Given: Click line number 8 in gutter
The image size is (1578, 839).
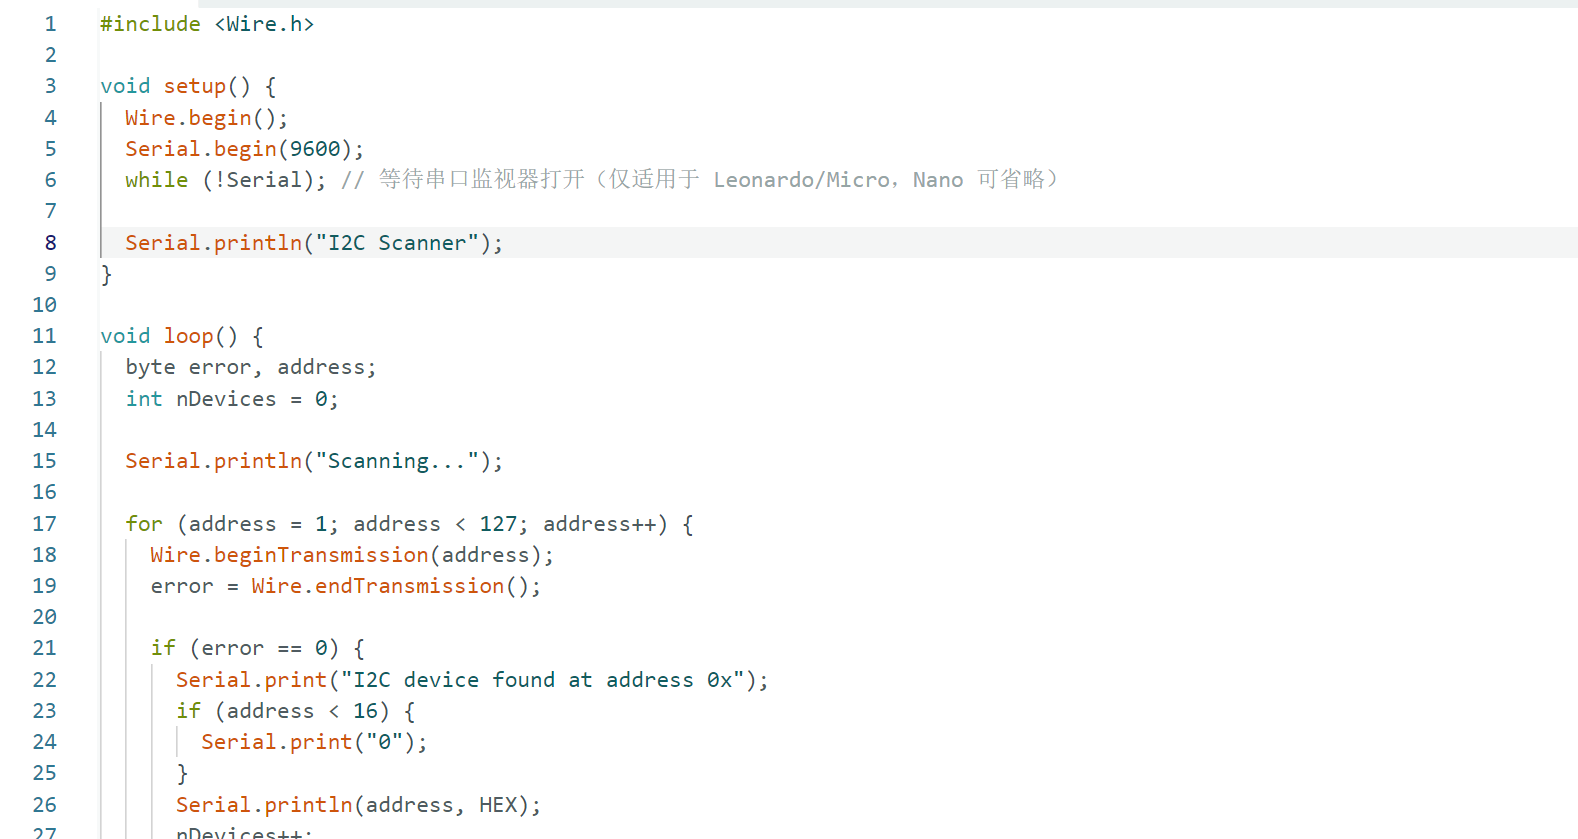Looking at the screenshot, I should click(50, 243).
